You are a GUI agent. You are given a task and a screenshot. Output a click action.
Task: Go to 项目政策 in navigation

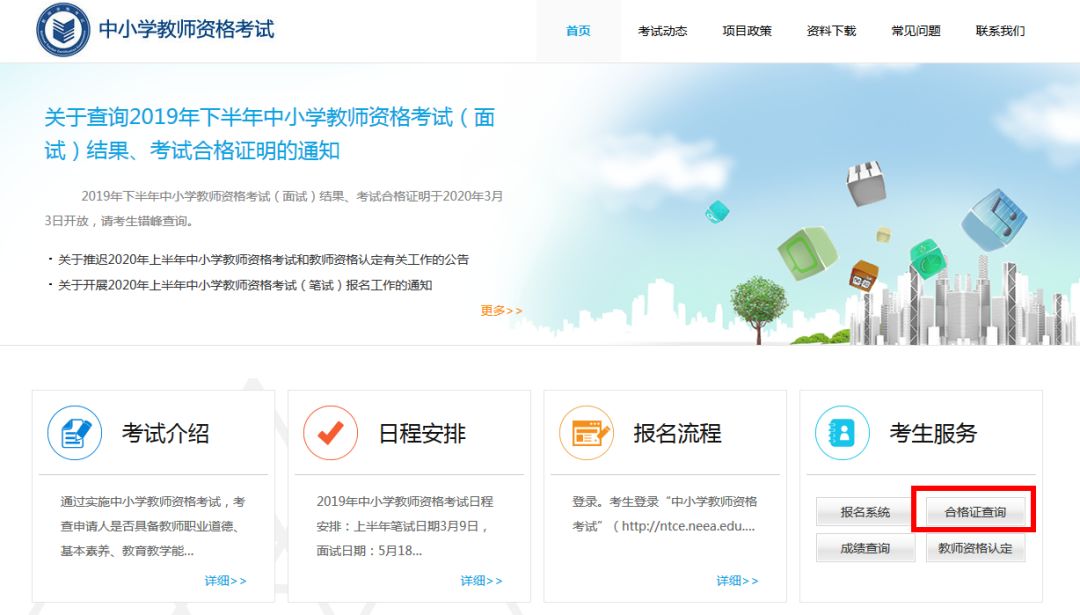pos(747,31)
